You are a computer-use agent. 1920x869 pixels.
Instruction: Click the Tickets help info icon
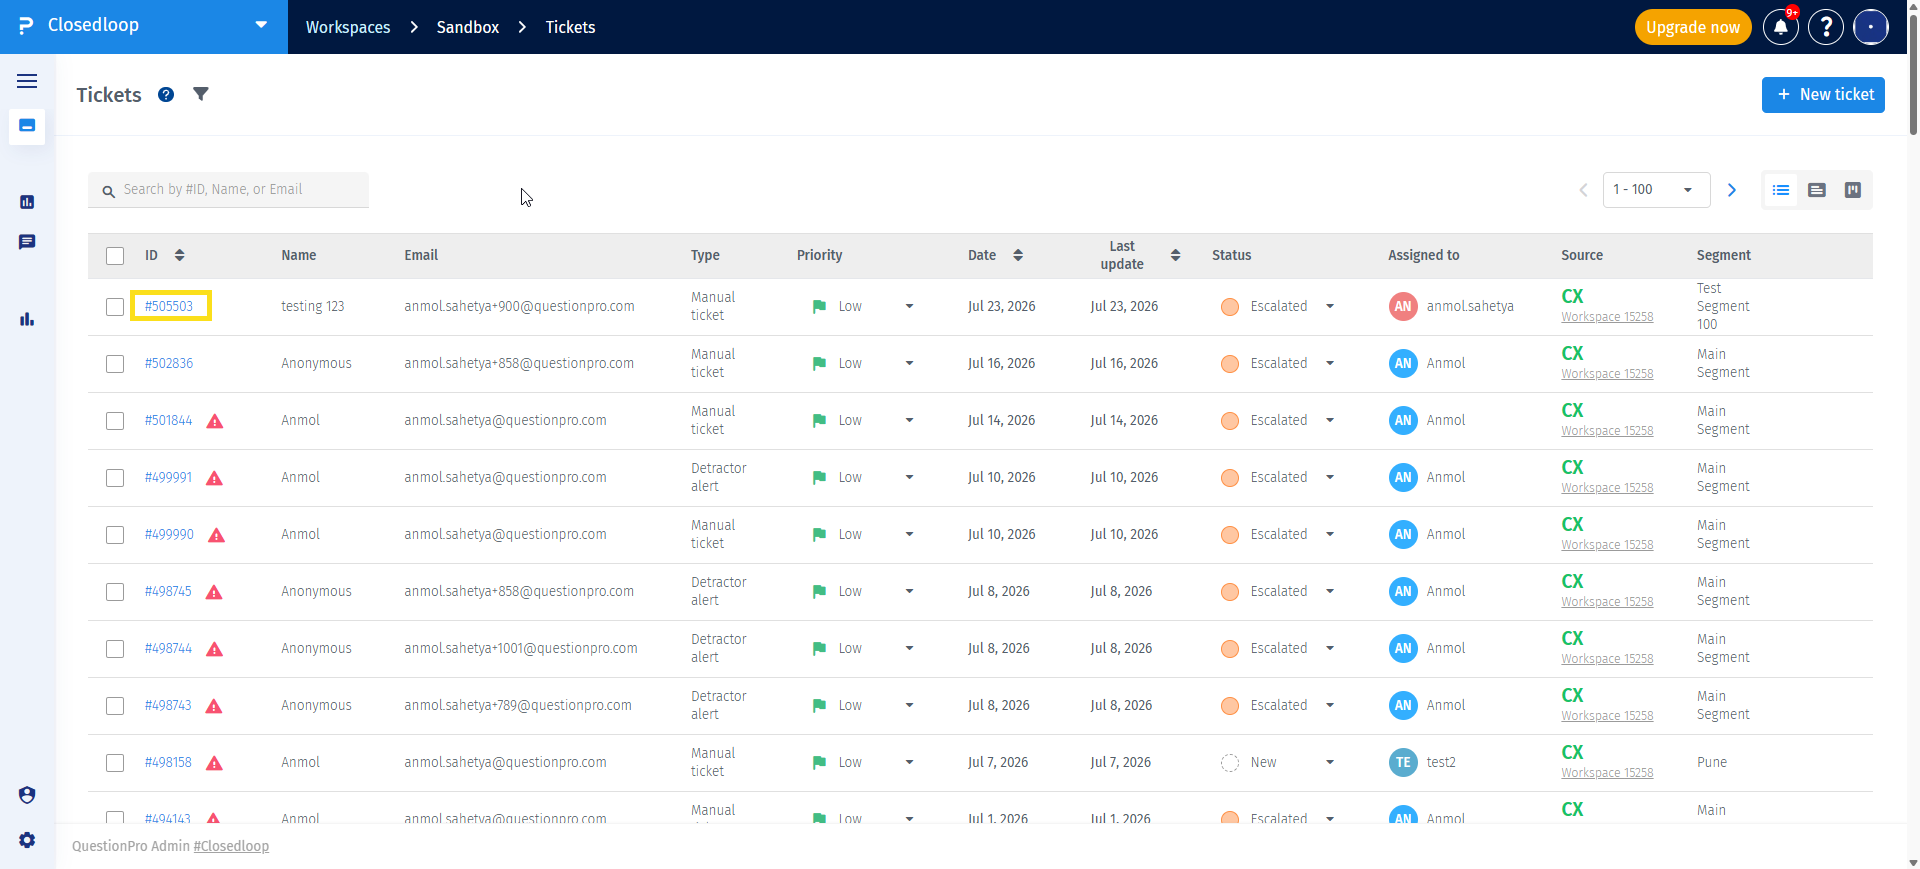point(166,94)
